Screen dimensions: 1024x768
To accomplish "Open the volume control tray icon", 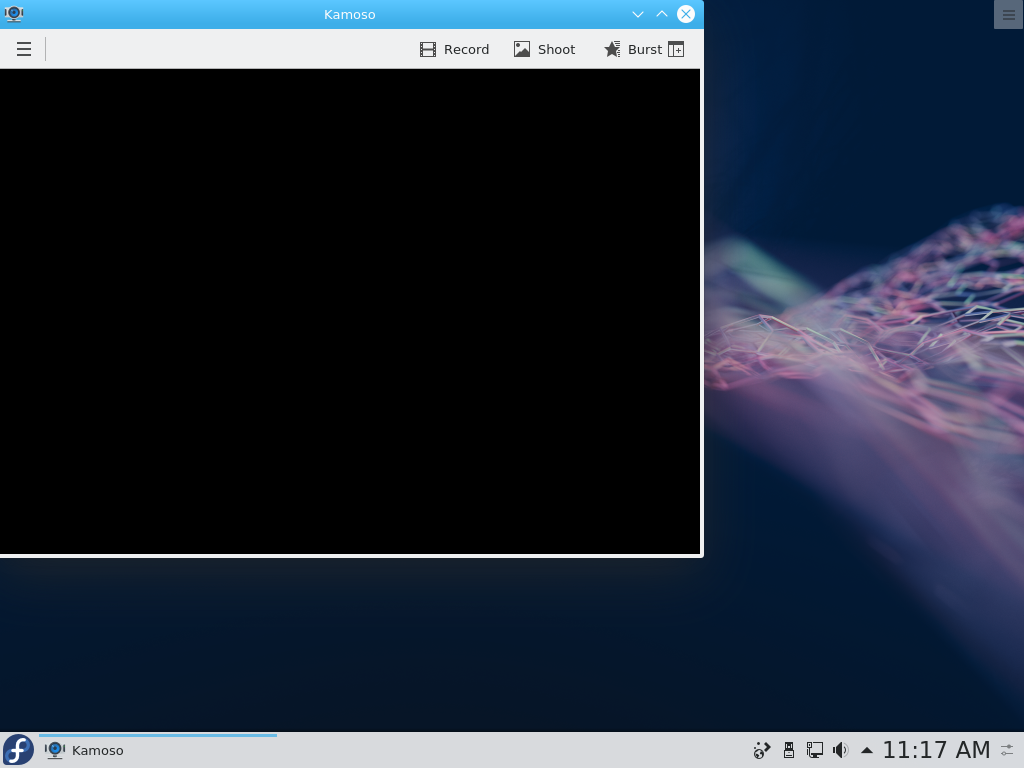I will pos(840,750).
